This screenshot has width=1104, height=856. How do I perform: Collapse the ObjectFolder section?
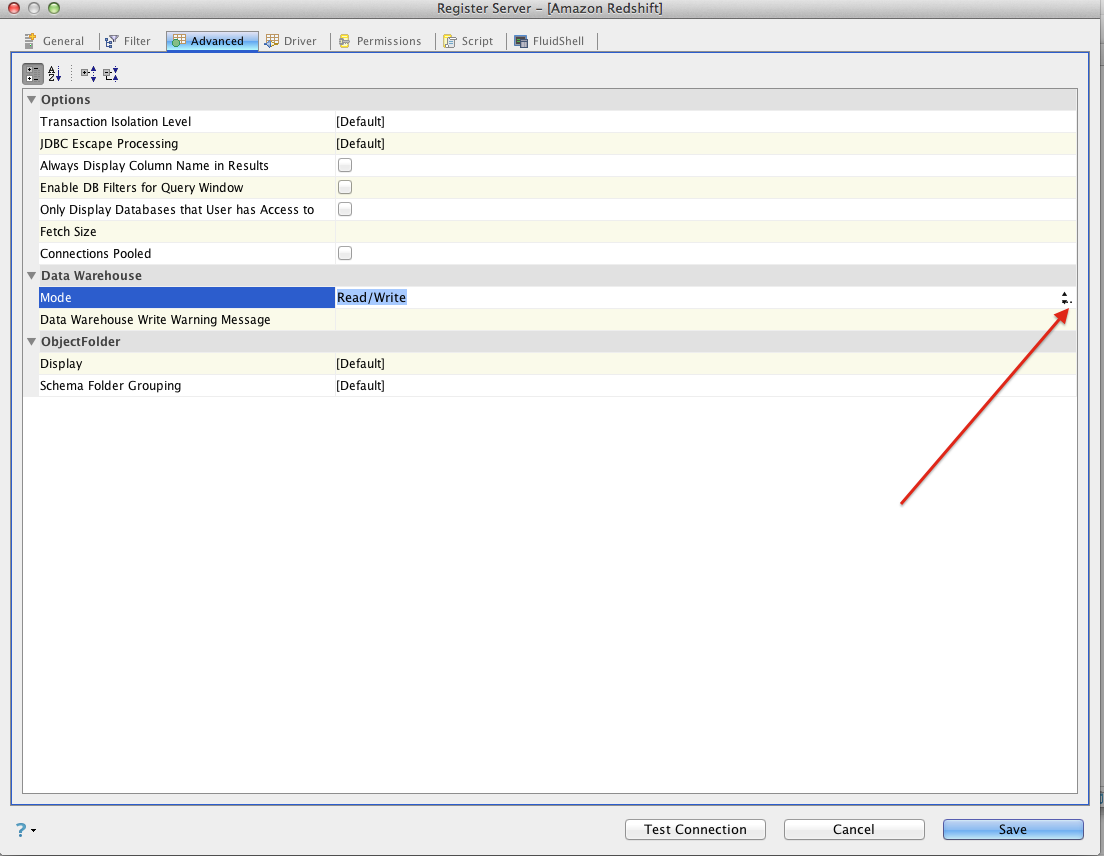point(32,341)
